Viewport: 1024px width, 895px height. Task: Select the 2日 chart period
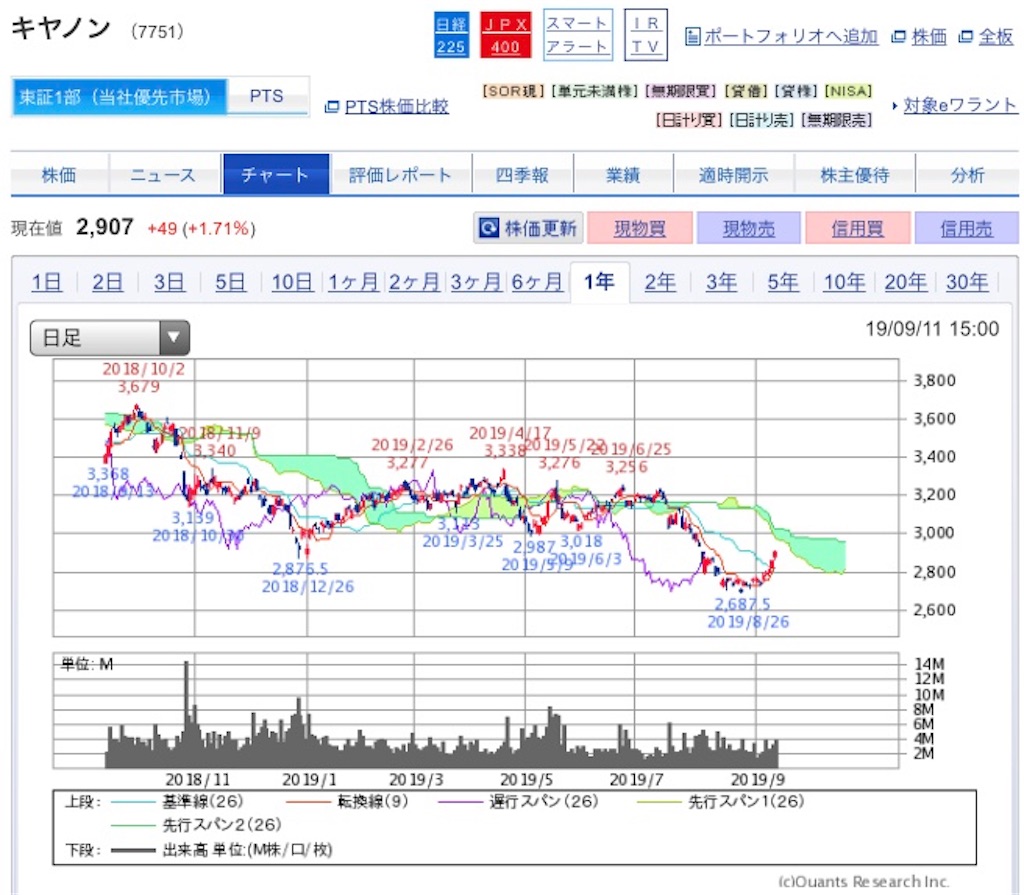pyautogui.click(x=107, y=282)
